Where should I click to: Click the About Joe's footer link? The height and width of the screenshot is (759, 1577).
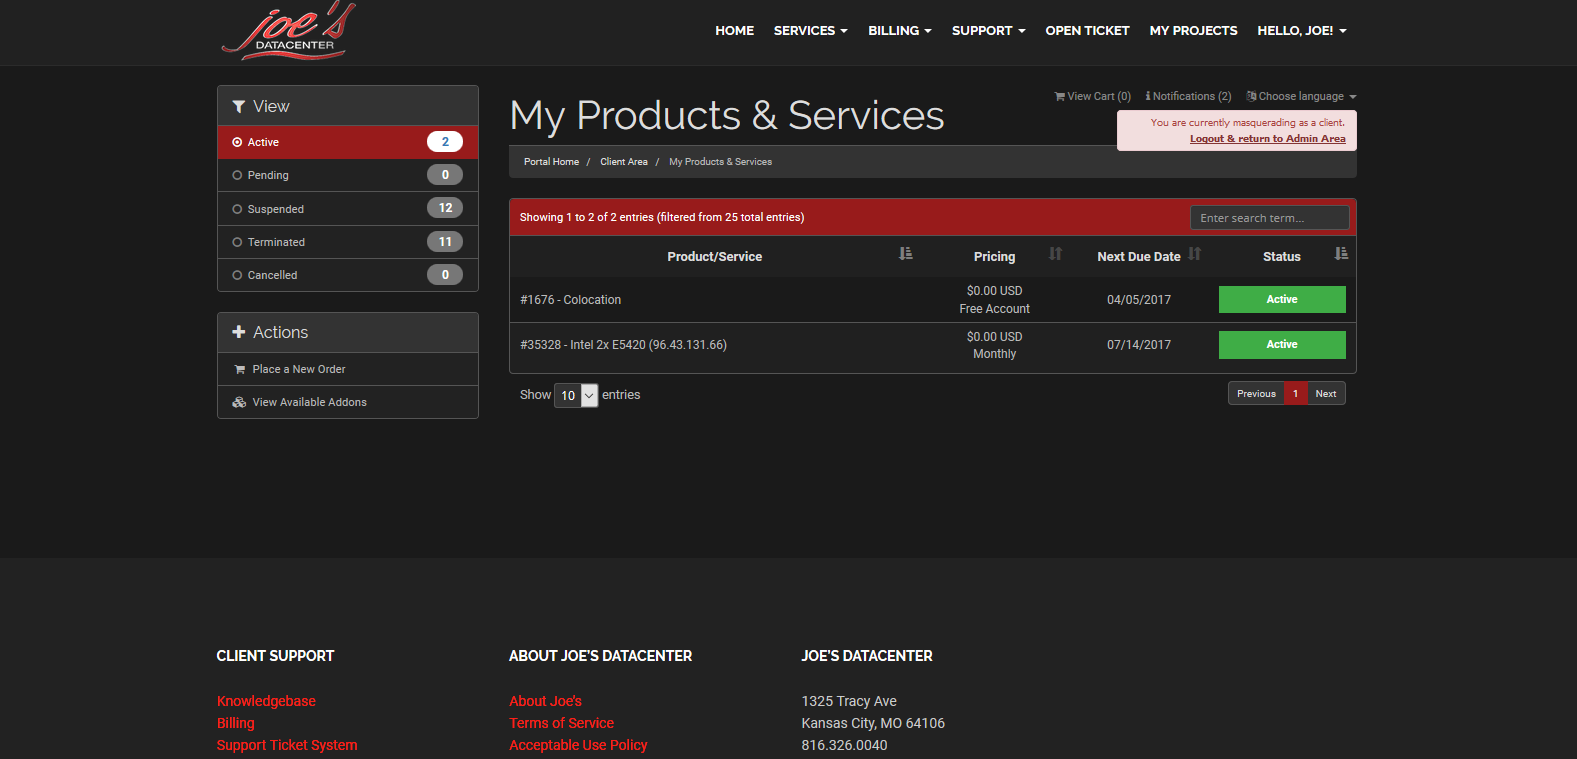(x=545, y=701)
